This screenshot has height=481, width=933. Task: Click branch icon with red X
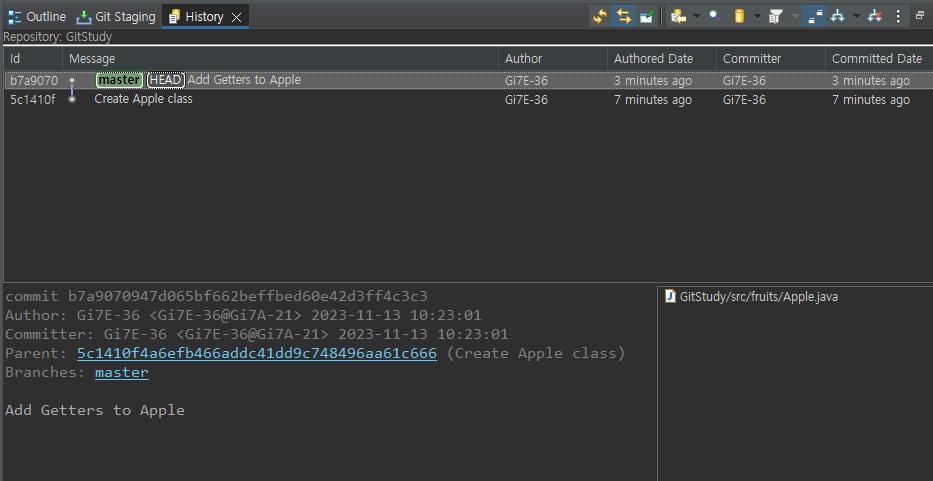pyautogui.click(x=874, y=17)
